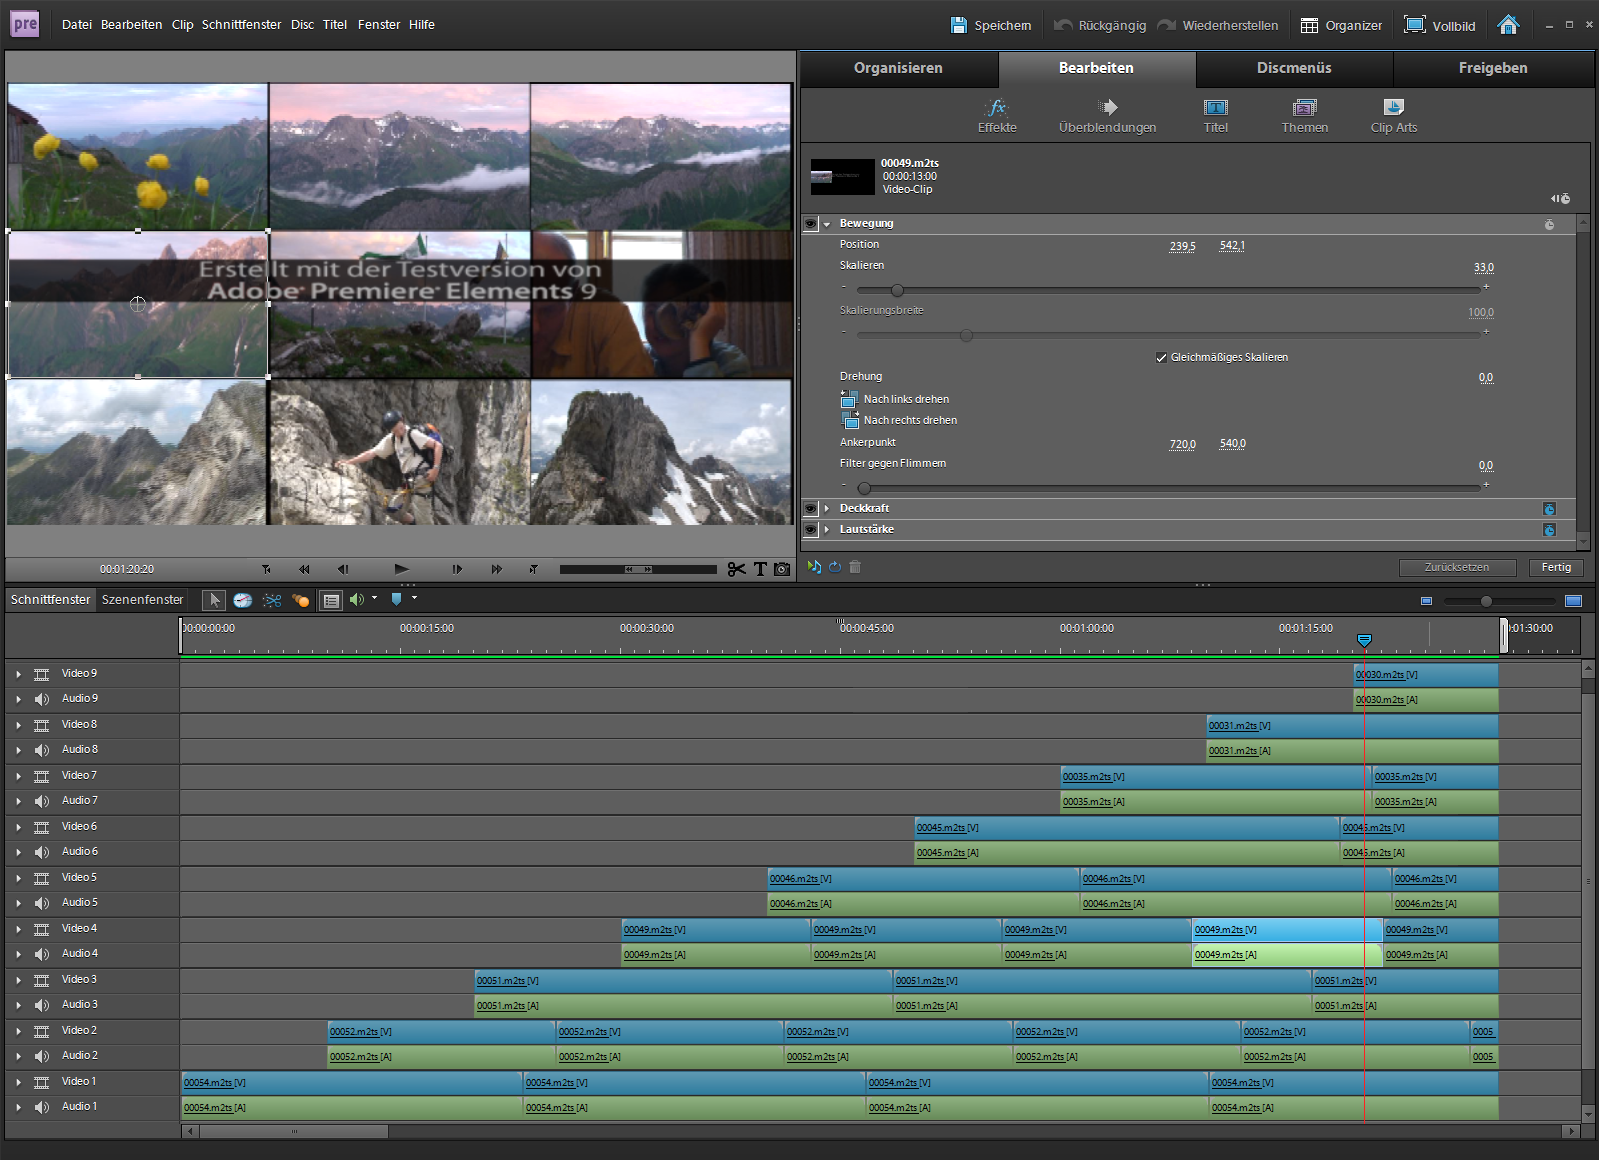Toggle the Lautstärke effect eye icon
Viewport: 1599px width, 1160px height.
click(810, 529)
